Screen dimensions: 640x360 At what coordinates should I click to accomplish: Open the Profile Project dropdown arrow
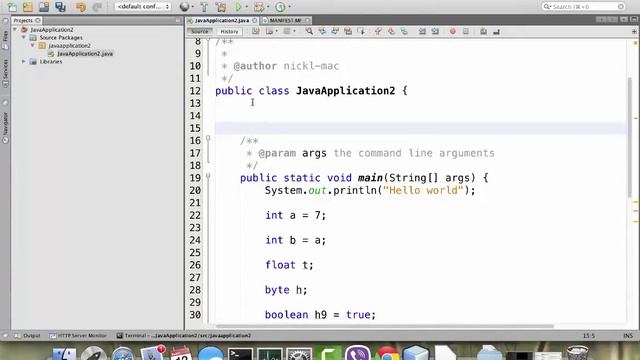point(289,7)
